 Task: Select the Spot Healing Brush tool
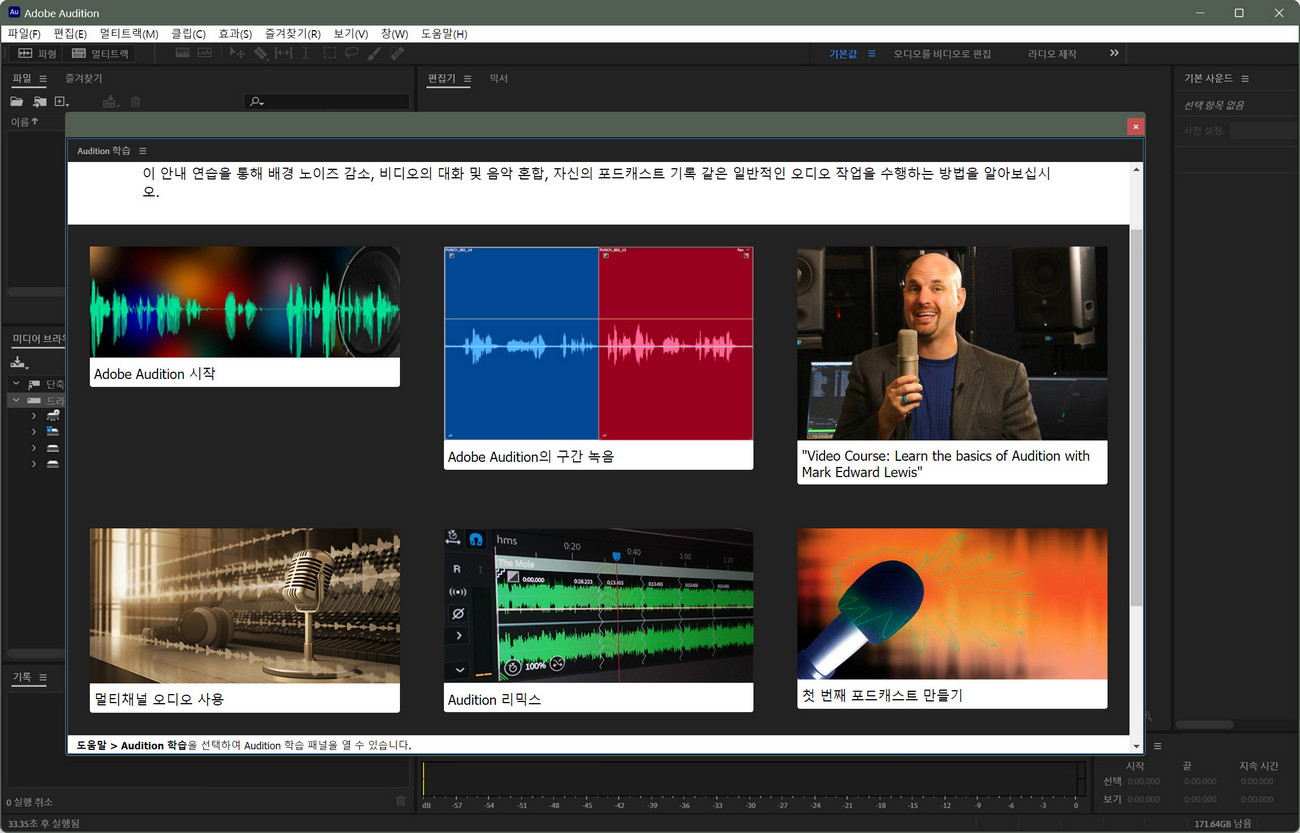click(397, 53)
